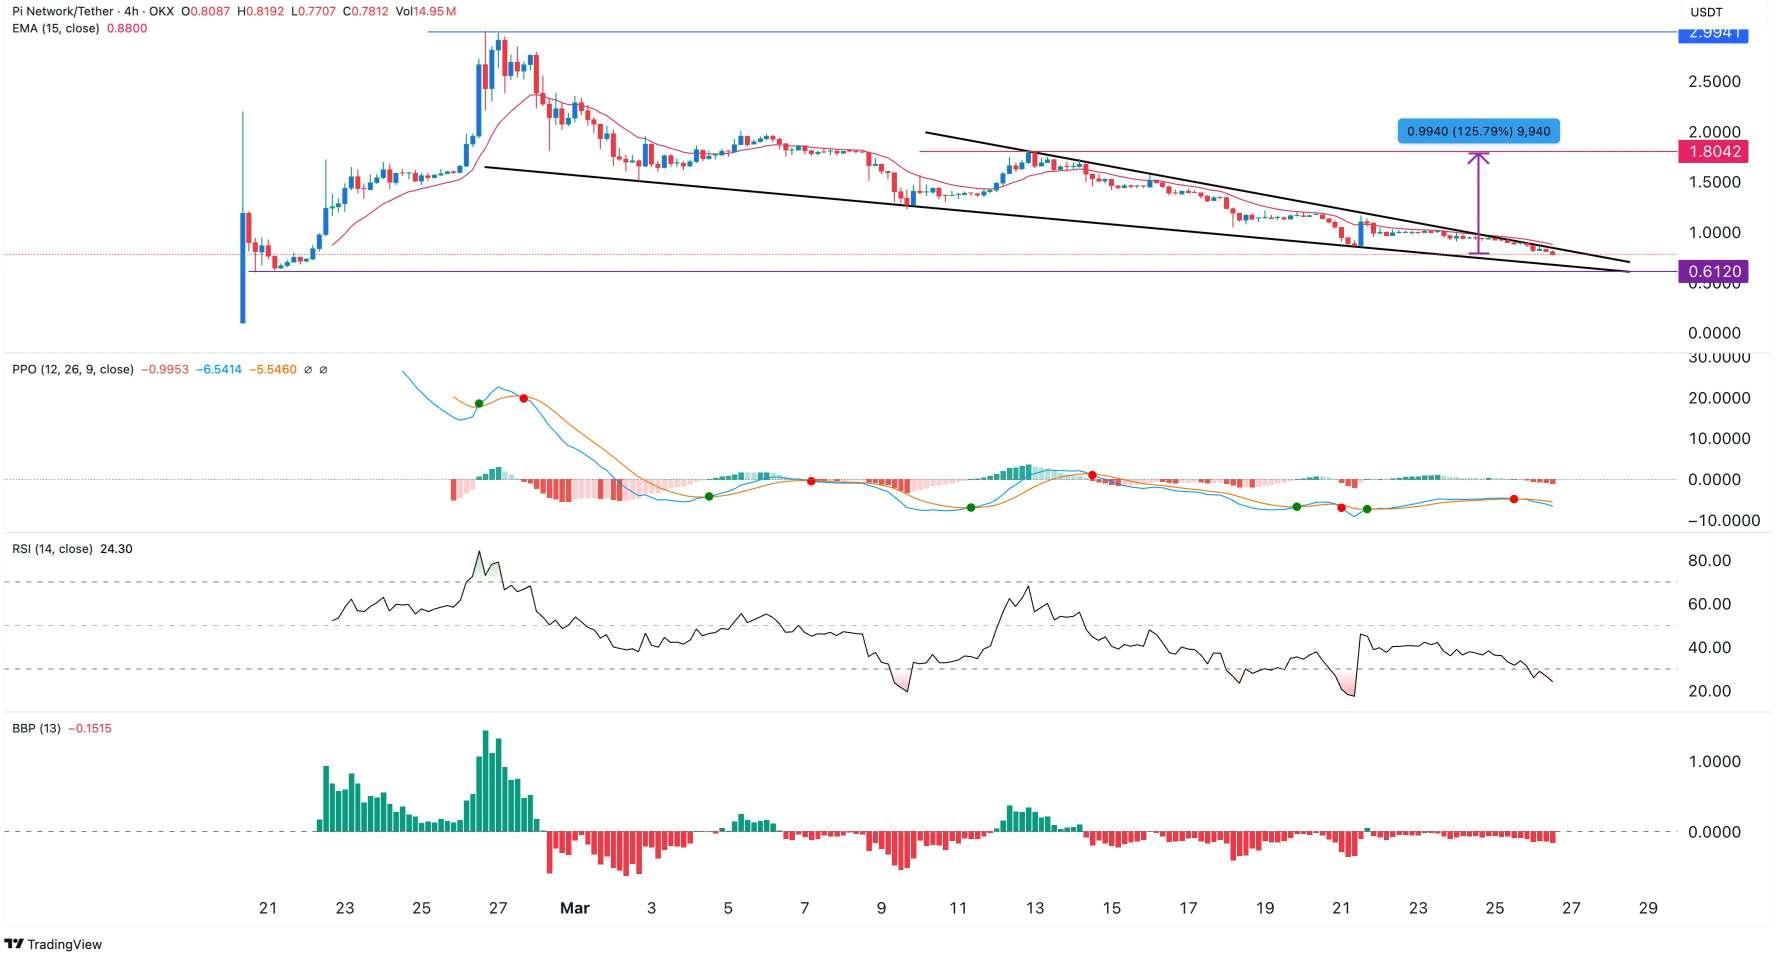Screen dimensions: 1782x962
Task: Select the RSI (14, close) legend
Action: point(52,549)
